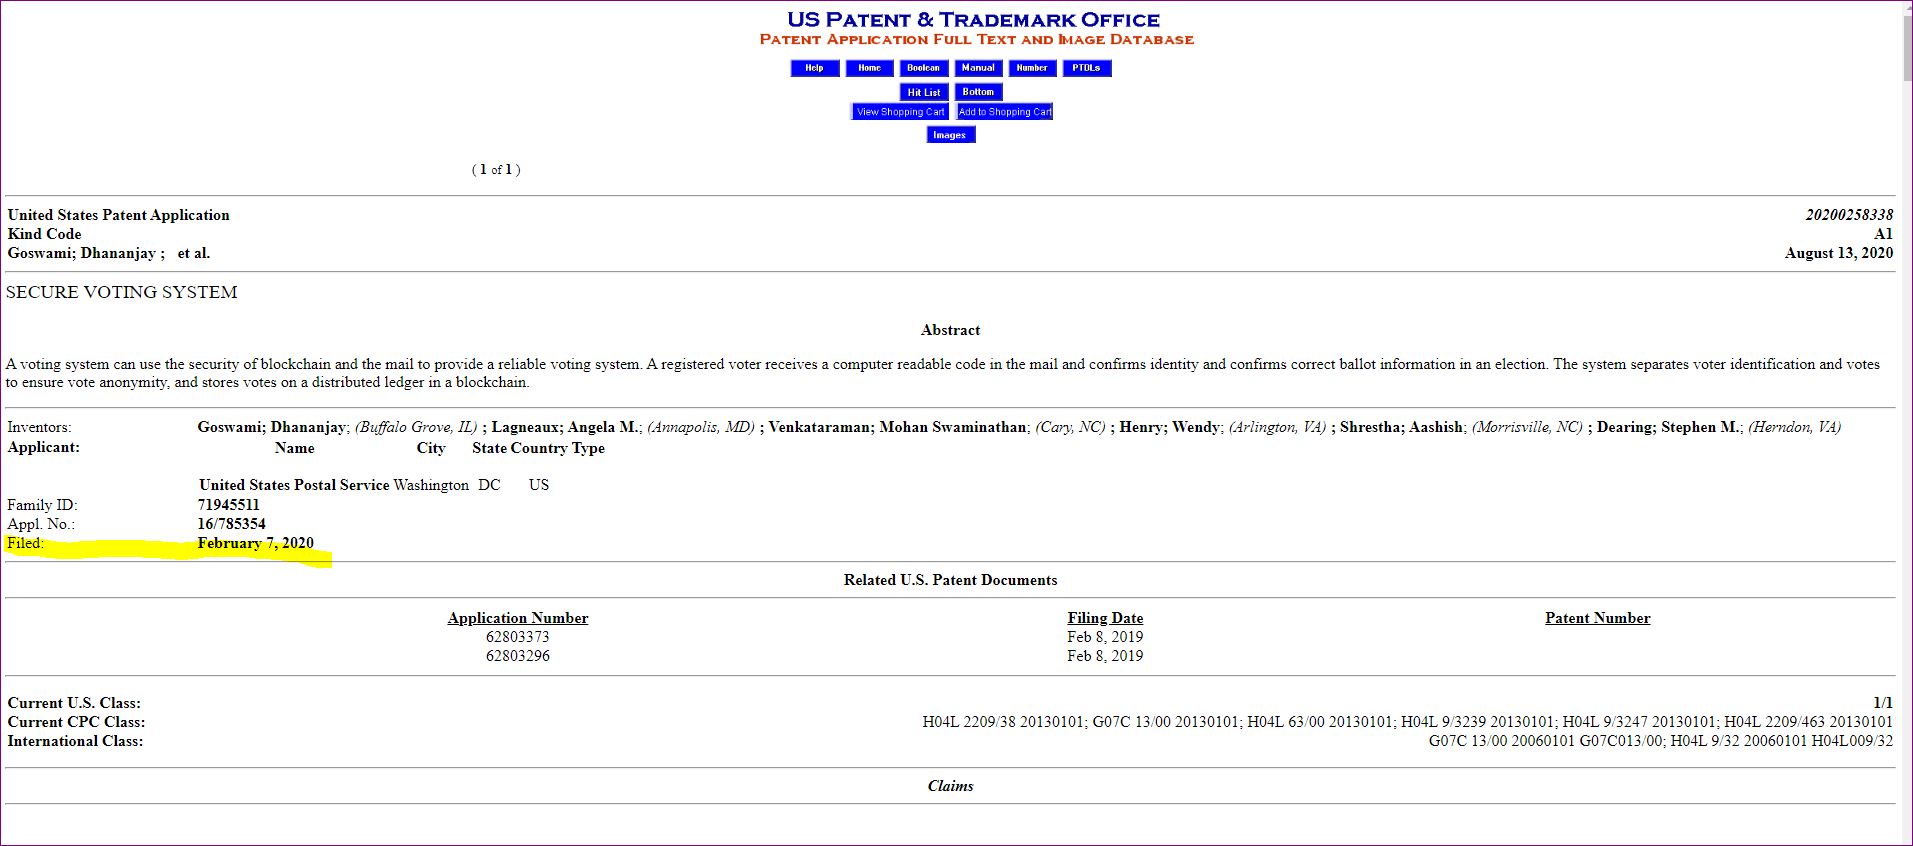Click related application number 62803373
This screenshot has width=1913, height=846.
(518, 637)
